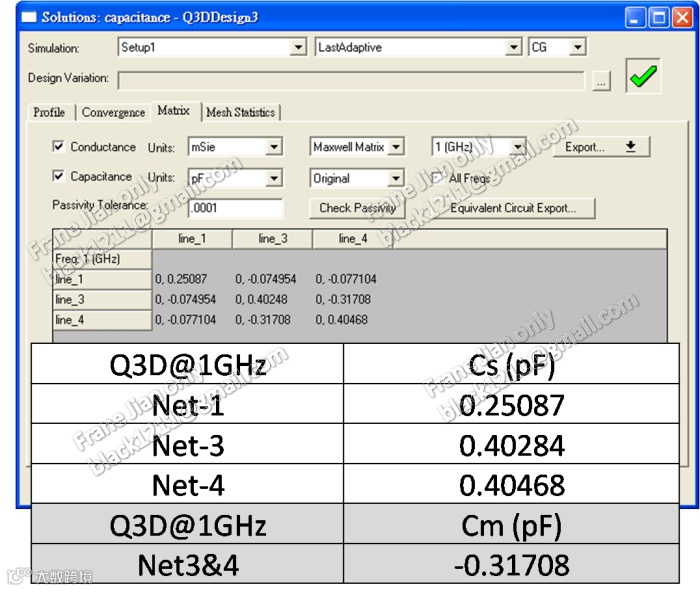Image resolution: width=700 pixels, height=591 pixels.
Task: Toggle the Conductance checkbox
Action: [58, 146]
